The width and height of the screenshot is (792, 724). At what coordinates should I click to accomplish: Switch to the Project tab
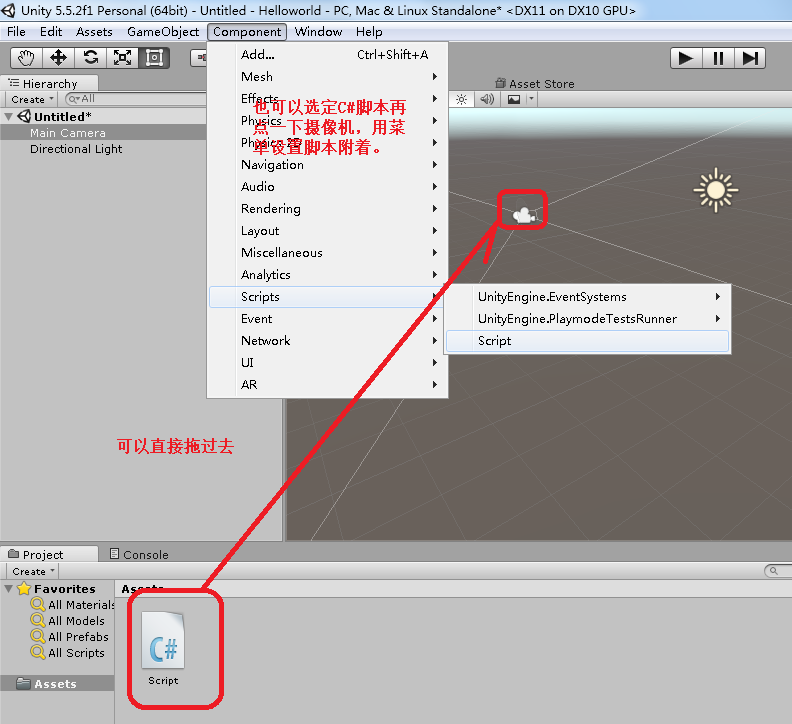(x=49, y=554)
